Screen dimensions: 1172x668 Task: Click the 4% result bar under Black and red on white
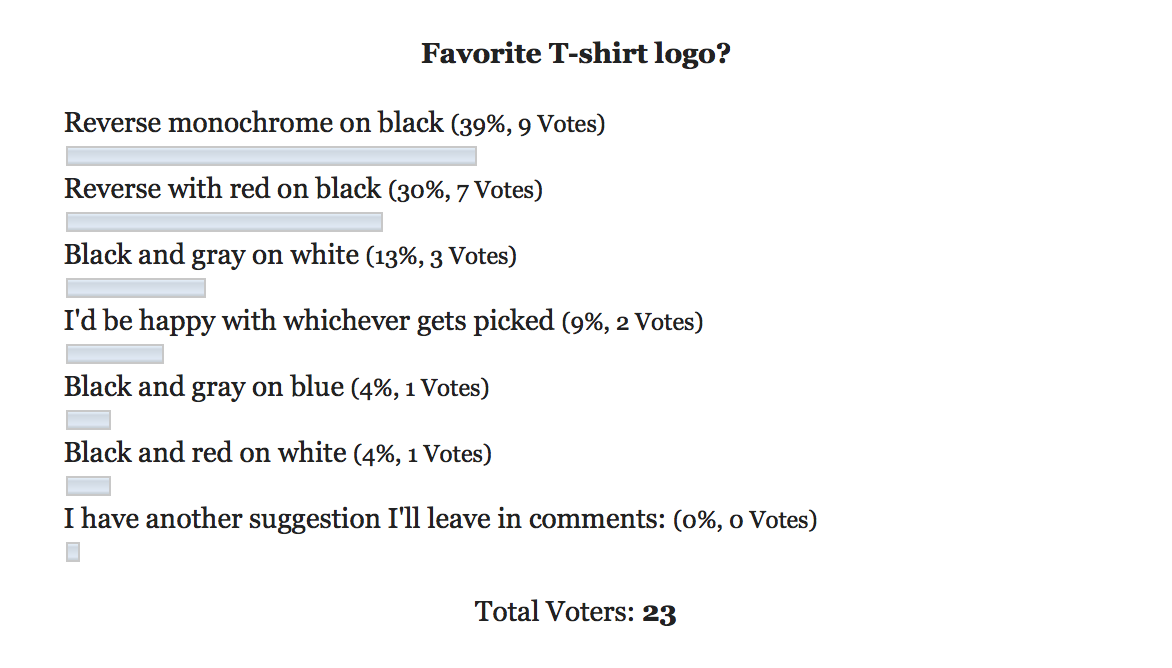[88, 486]
